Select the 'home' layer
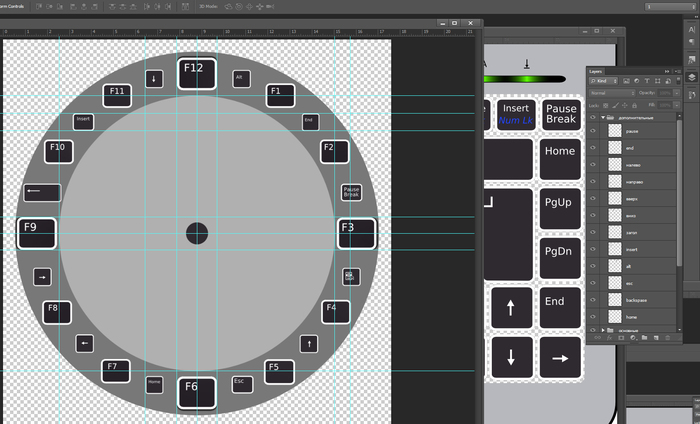Image resolution: width=700 pixels, height=424 pixels. tap(631, 316)
